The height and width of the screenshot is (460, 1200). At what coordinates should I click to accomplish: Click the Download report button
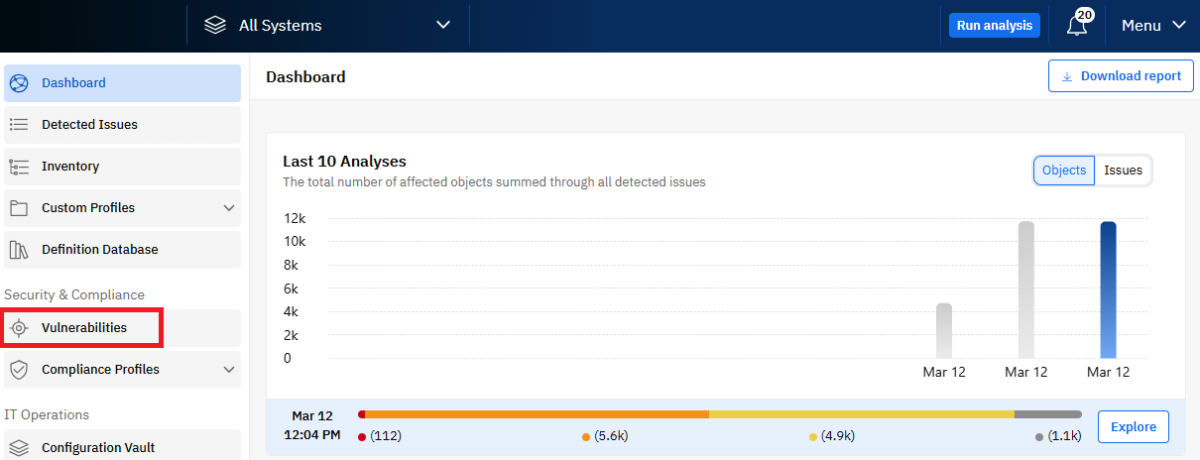pos(1120,76)
